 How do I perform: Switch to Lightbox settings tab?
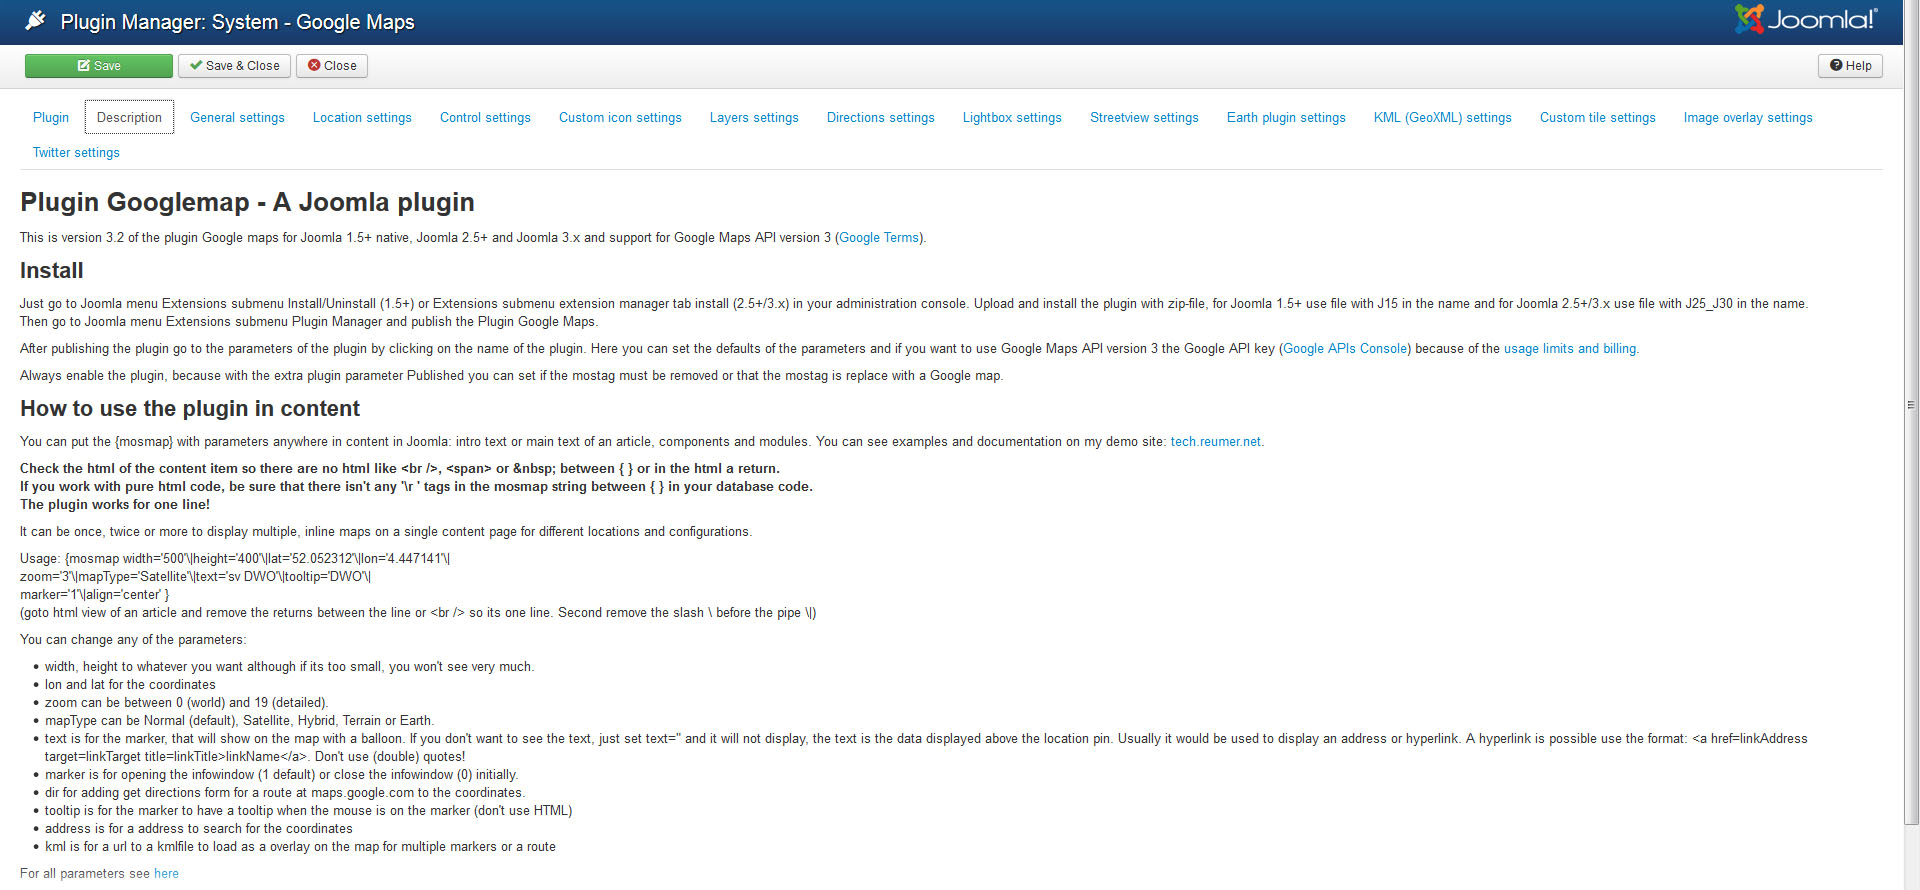(1012, 117)
